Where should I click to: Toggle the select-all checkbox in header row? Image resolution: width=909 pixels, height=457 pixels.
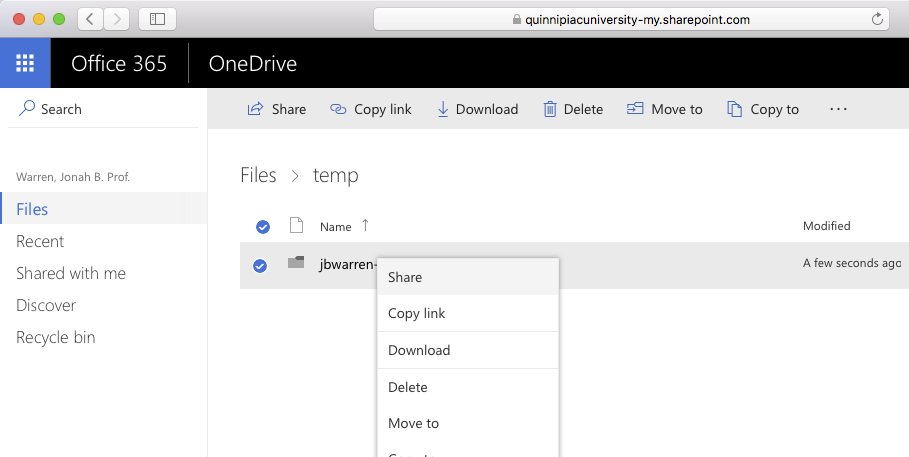[x=263, y=227]
